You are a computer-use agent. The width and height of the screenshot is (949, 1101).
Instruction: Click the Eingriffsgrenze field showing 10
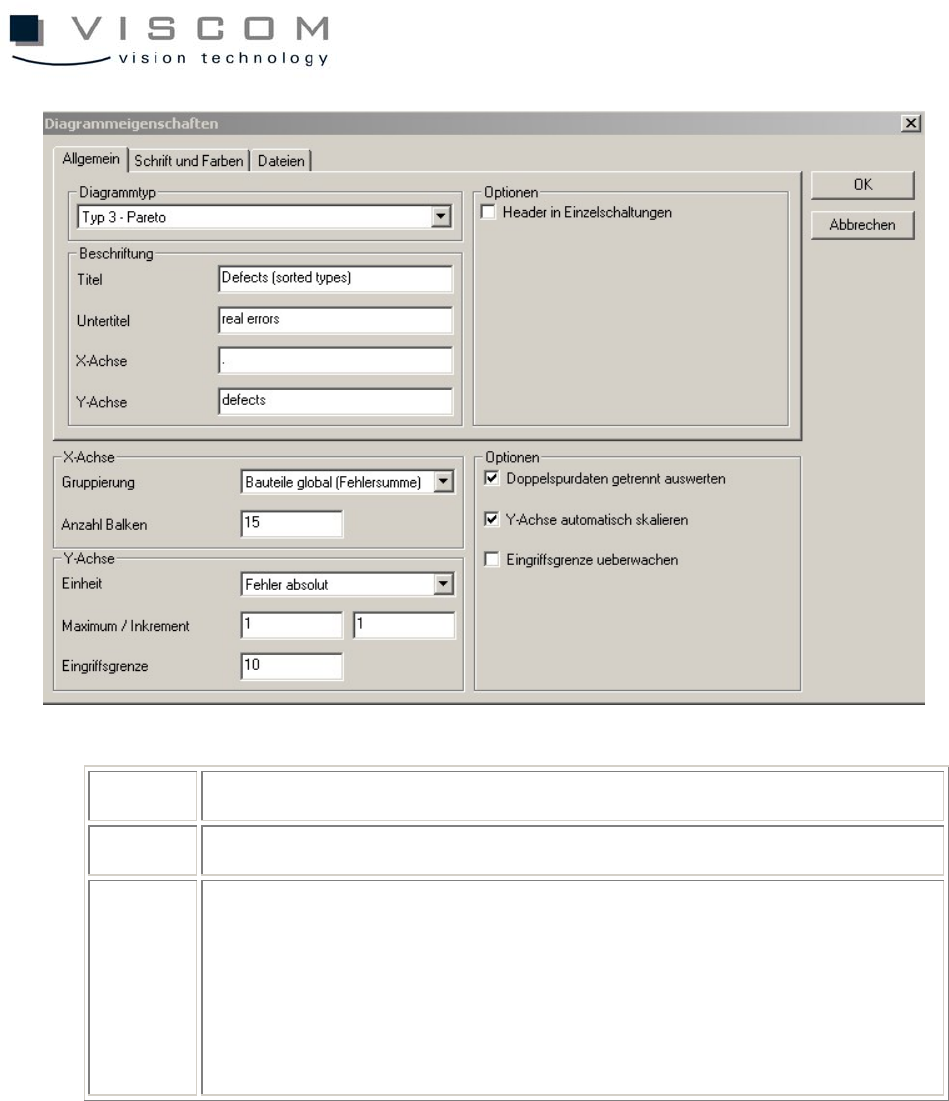point(292,666)
